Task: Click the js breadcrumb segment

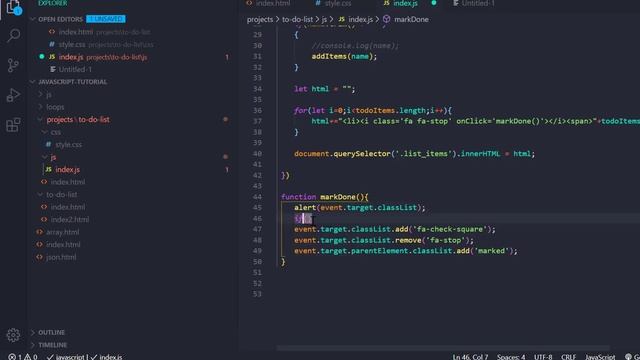Action: tap(324, 19)
